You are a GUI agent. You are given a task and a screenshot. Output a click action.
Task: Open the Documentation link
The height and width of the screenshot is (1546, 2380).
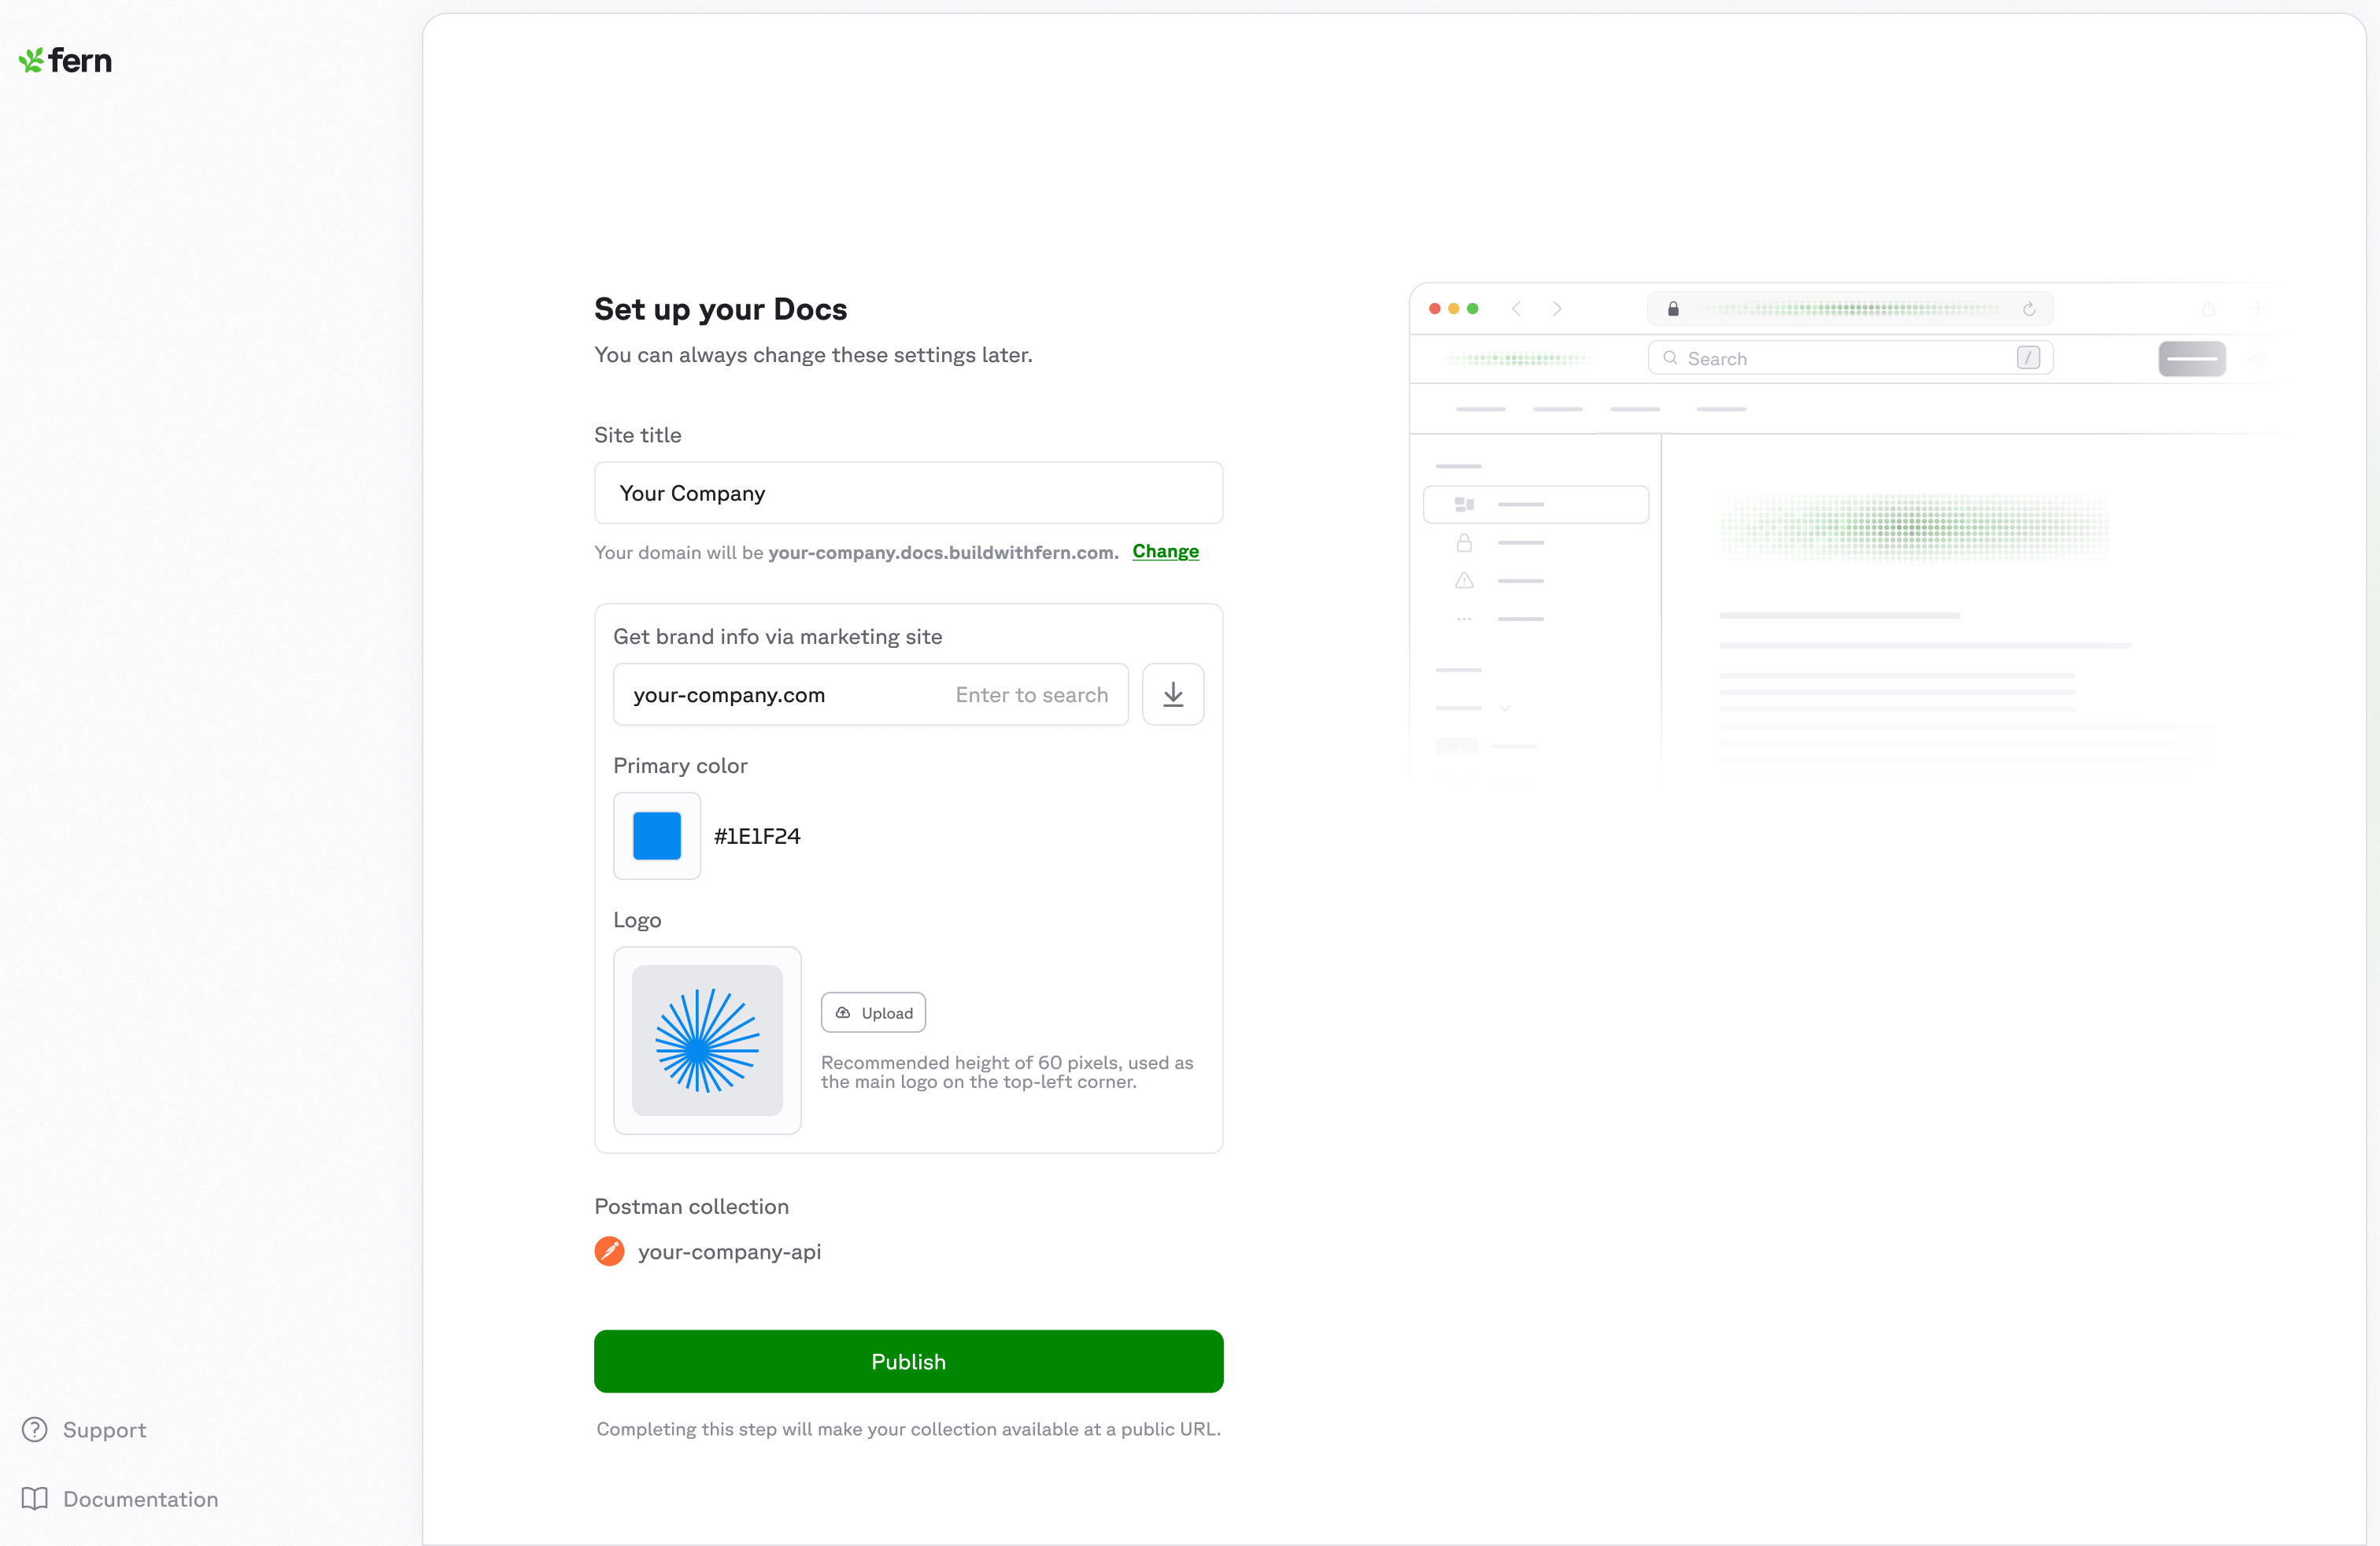(140, 1498)
